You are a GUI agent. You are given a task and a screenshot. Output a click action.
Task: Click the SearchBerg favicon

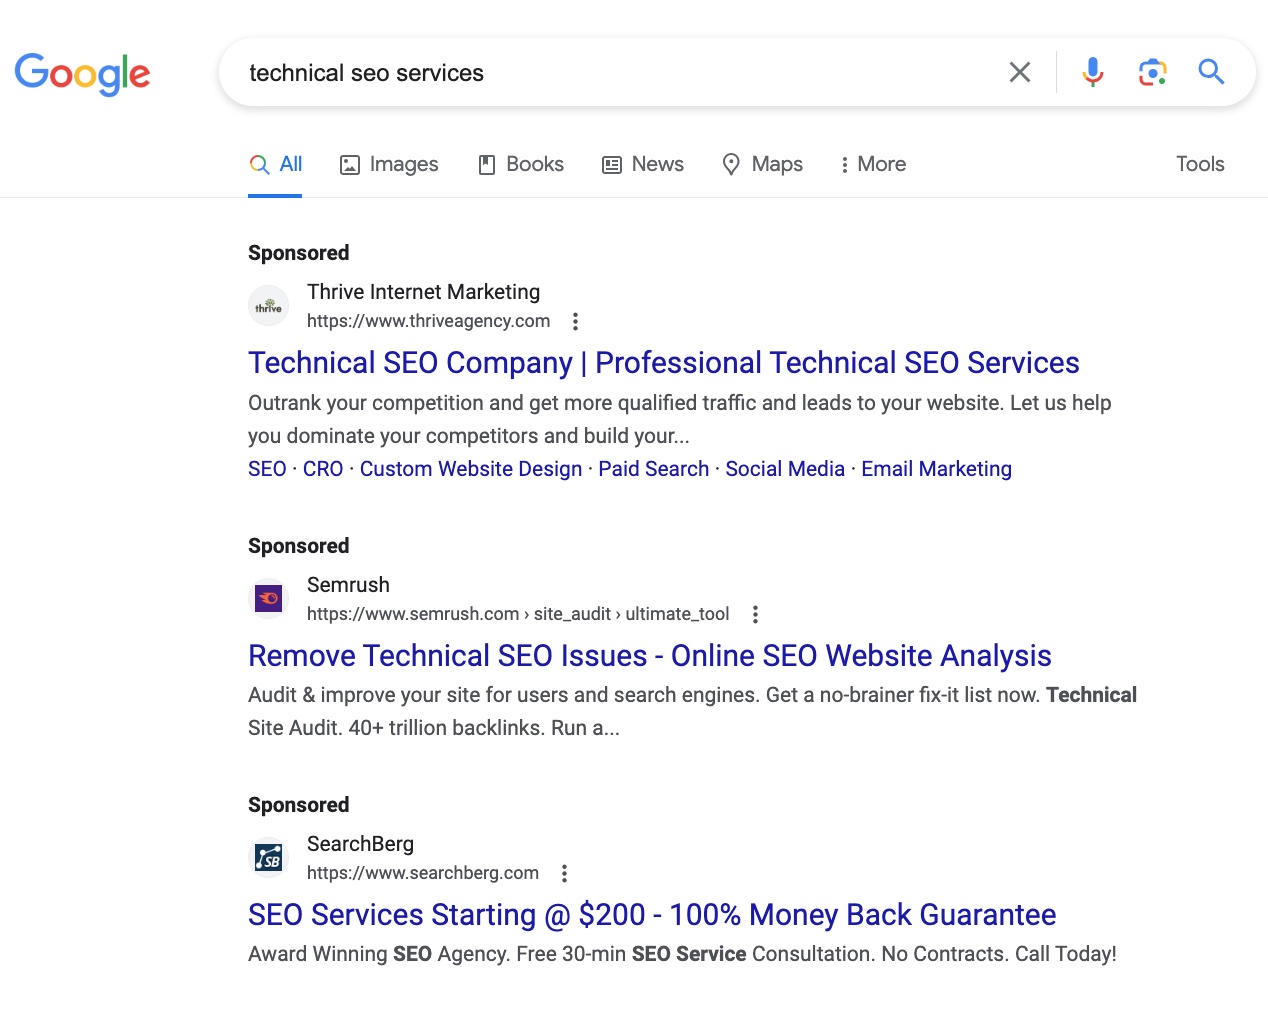[x=268, y=858]
